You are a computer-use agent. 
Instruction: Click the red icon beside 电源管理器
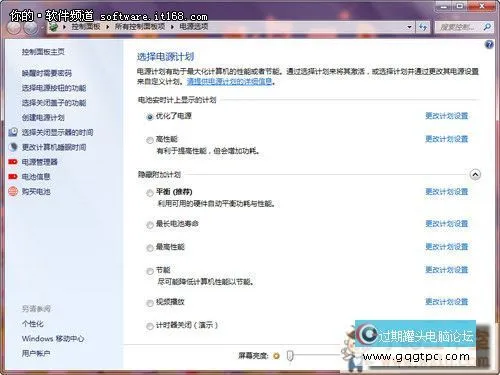[13, 162]
